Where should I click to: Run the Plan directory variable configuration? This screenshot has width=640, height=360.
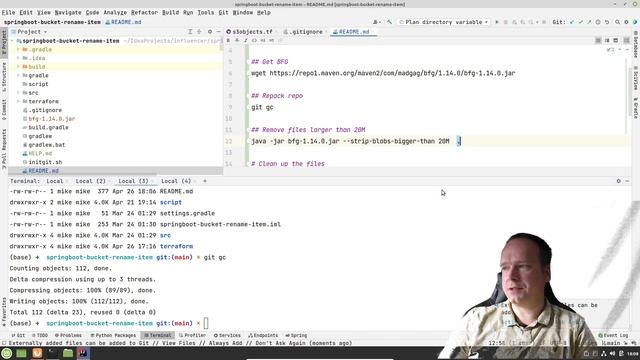pyautogui.click(x=497, y=22)
